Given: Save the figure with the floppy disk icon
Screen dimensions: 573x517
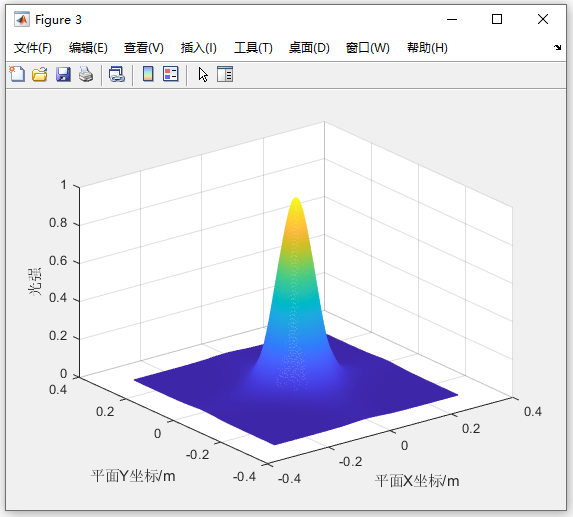Looking at the screenshot, I should [x=63, y=74].
